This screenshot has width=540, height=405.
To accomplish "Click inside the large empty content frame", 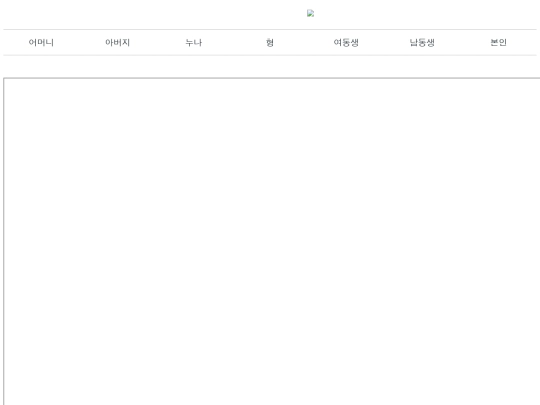I will coord(272,241).
